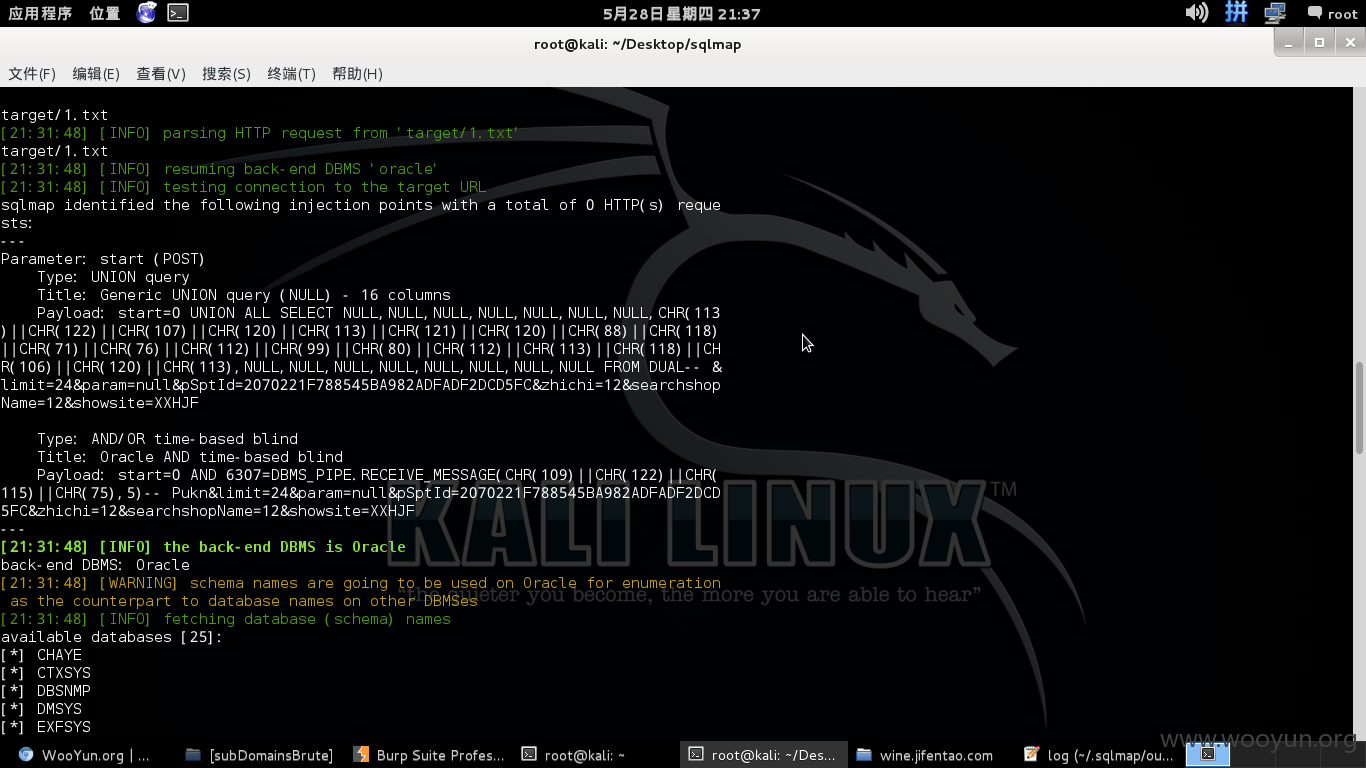The image size is (1366, 768).
Task: Open the 查看(V) menu
Action: pos(161,74)
